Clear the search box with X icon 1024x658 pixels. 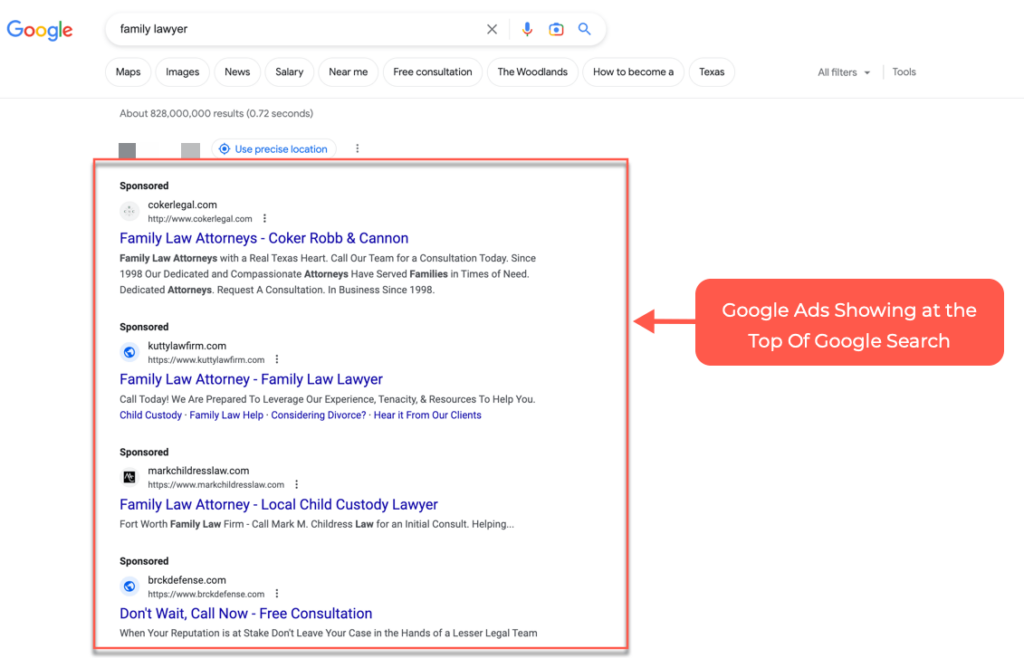click(x=492, y=30)
